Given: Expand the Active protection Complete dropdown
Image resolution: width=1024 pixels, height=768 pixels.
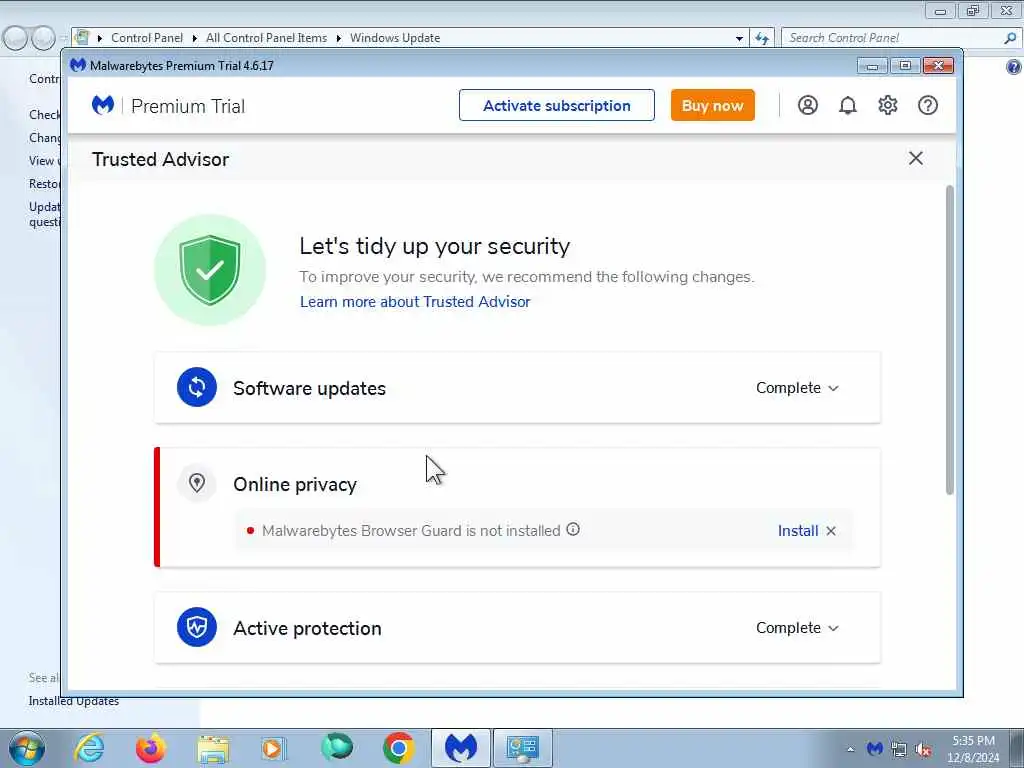Looking at the screenshot, I should [797, 628].
